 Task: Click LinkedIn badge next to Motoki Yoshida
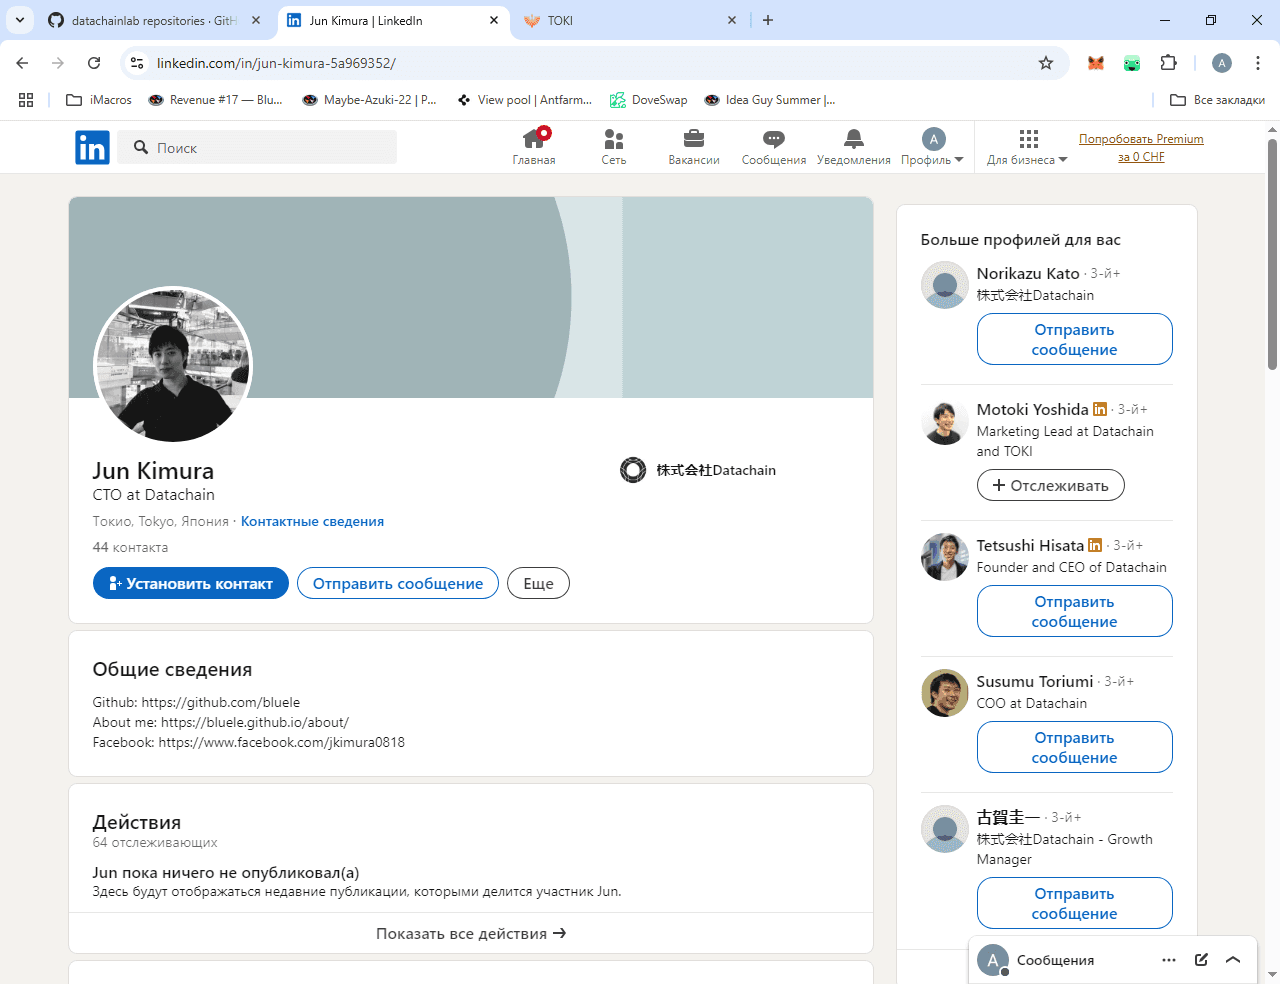click(x=1100, y=409)
